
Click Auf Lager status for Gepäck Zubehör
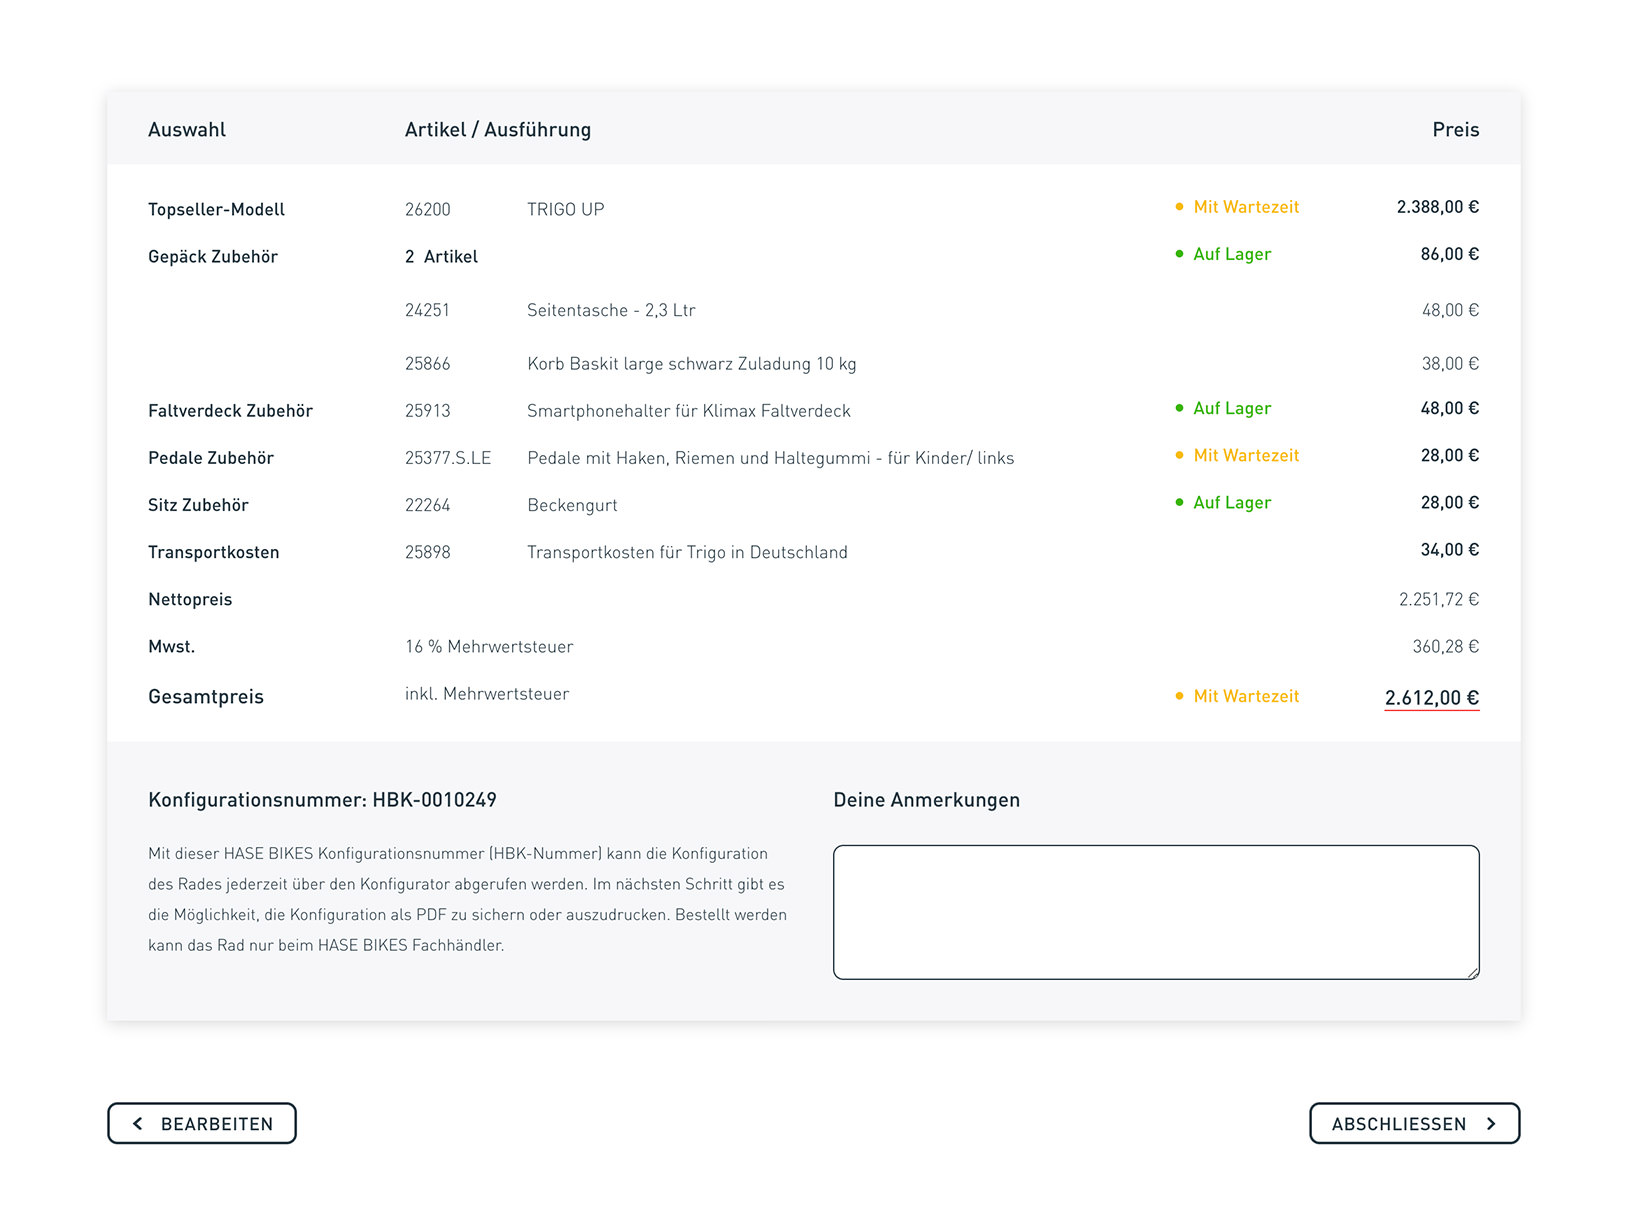pyautogui.click(x=1223, y=254)
